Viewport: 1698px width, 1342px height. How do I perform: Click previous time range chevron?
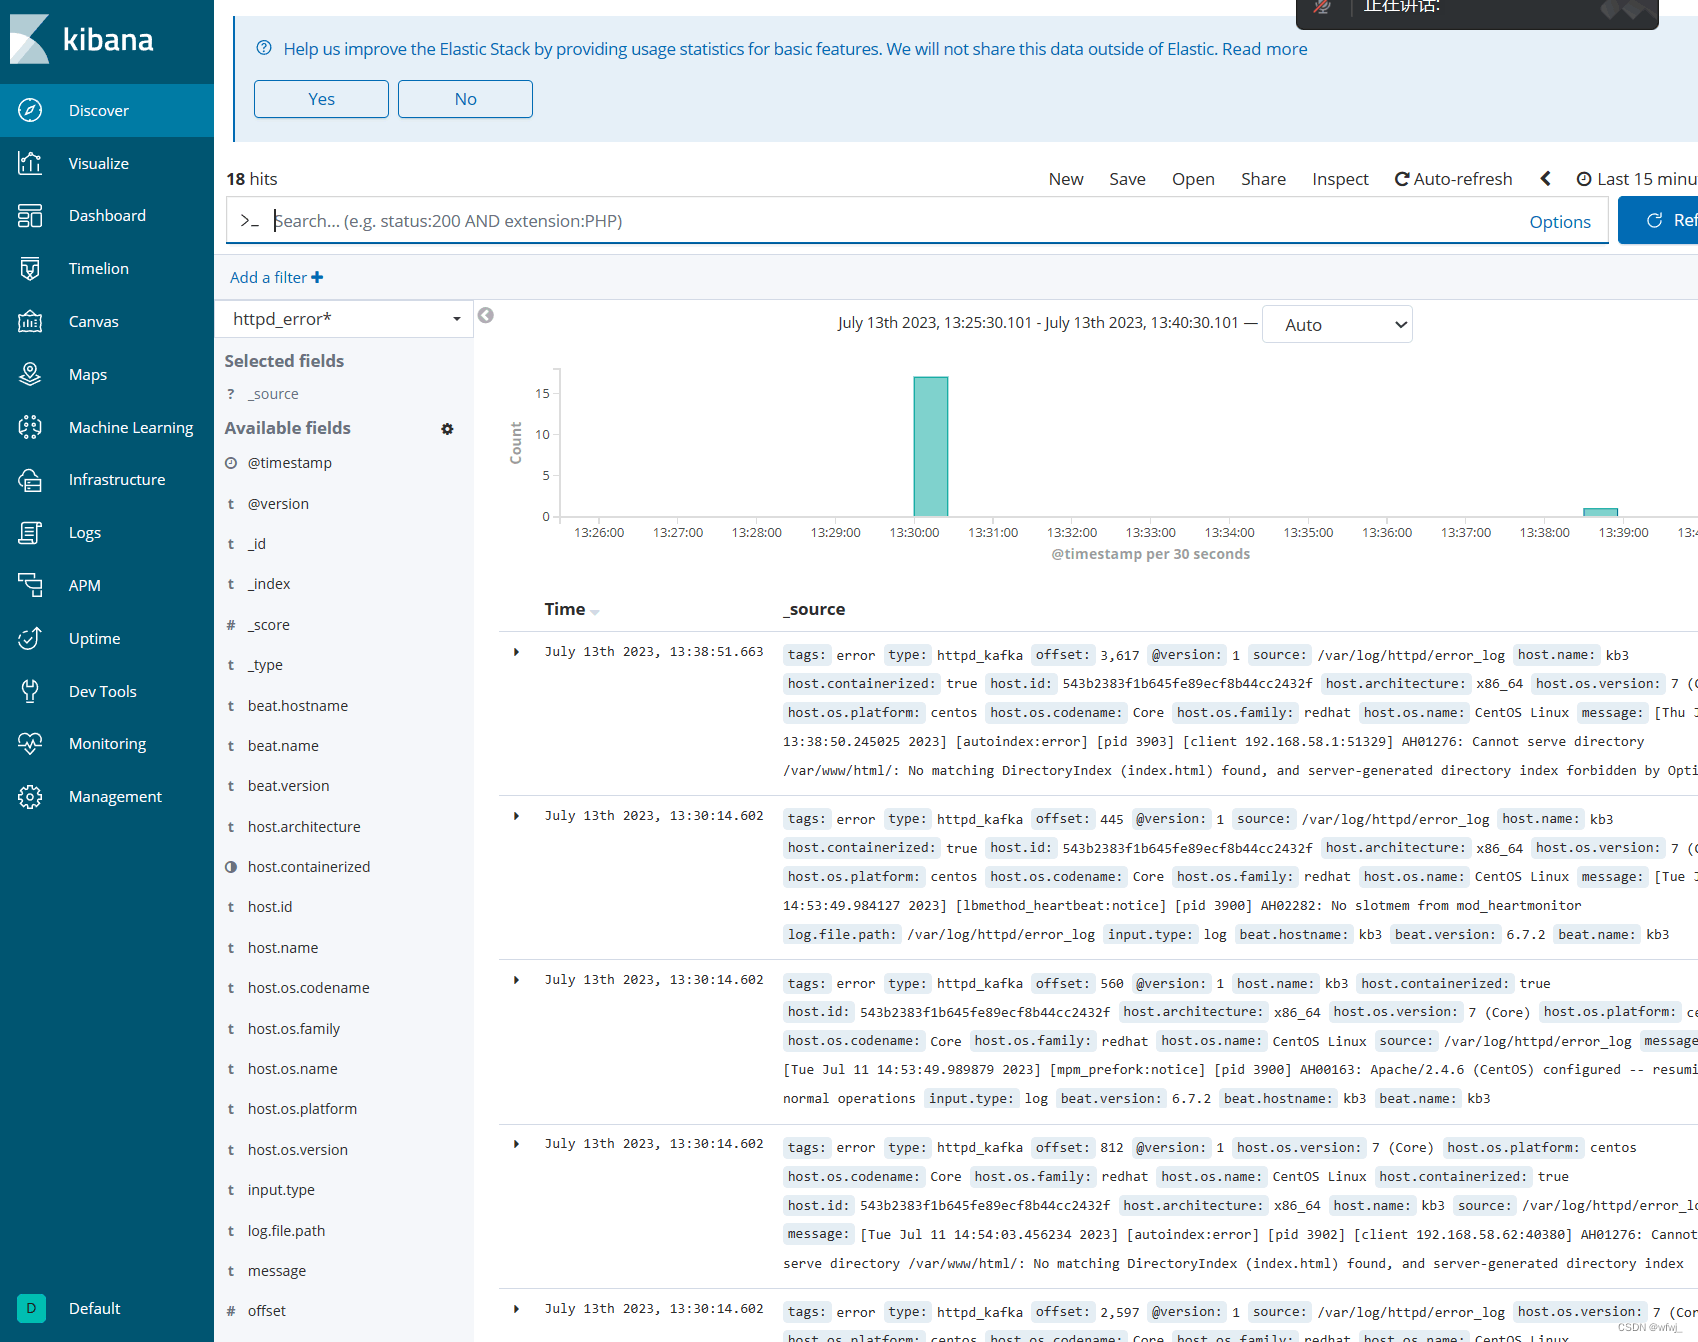coord(1545,178)
